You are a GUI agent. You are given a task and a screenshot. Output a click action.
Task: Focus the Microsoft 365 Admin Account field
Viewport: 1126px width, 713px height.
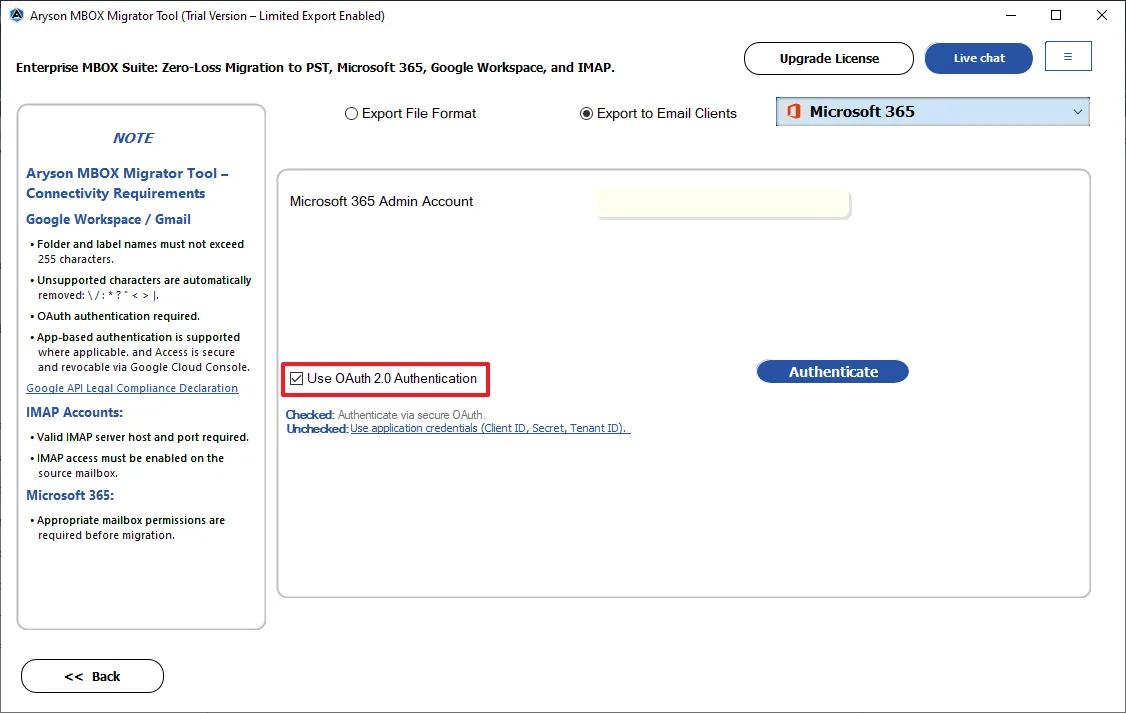(x=722, y=204)
